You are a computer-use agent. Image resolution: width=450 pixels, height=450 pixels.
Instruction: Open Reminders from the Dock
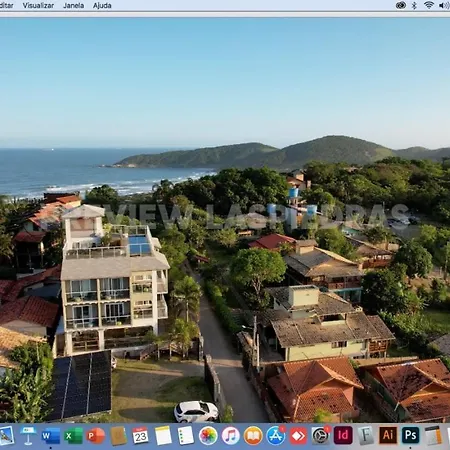click(x=186, y=435)
